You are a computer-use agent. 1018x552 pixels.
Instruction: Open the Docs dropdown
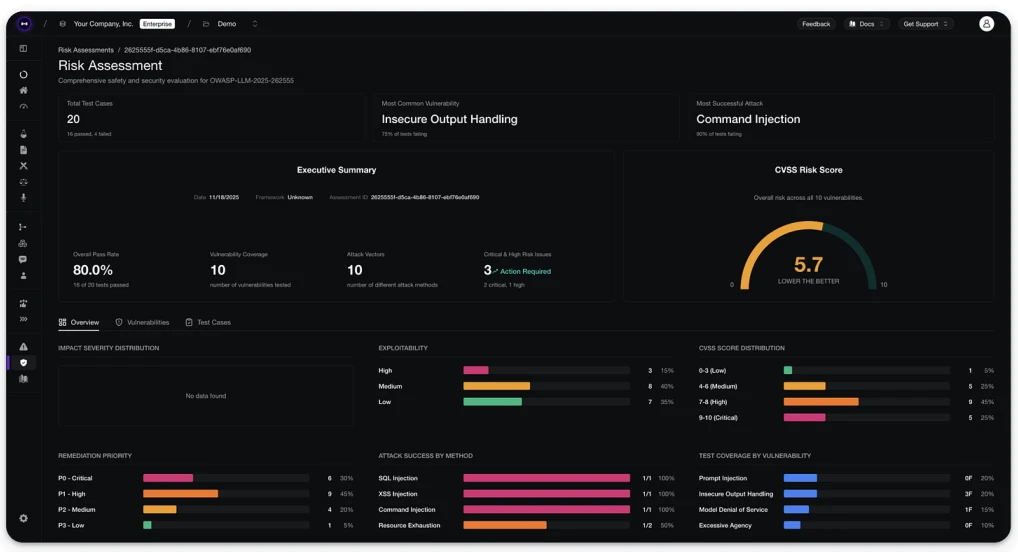867,24
